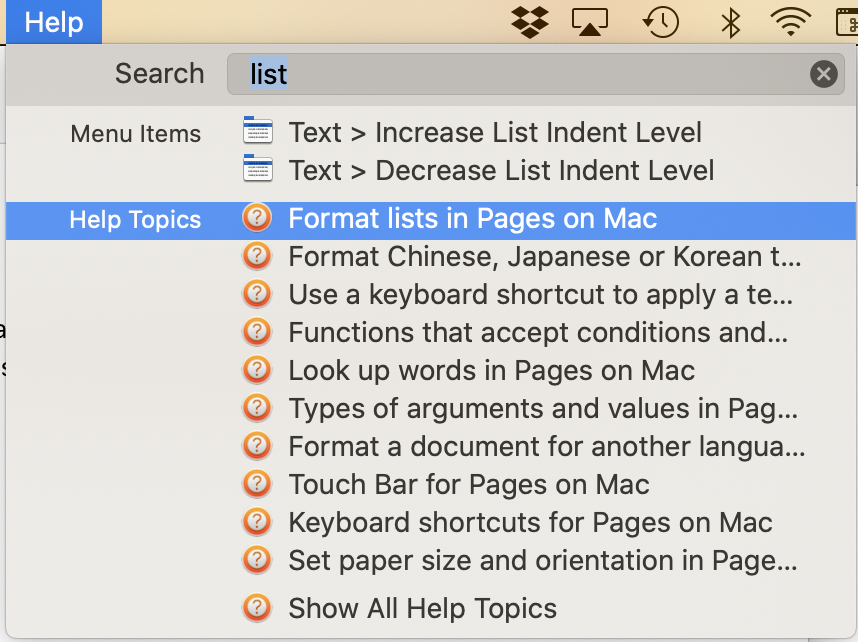Click help icon beside 'Format Chinese, Japanese'
858x642 pixels.
pyautogui.click(x=257, y=256)
